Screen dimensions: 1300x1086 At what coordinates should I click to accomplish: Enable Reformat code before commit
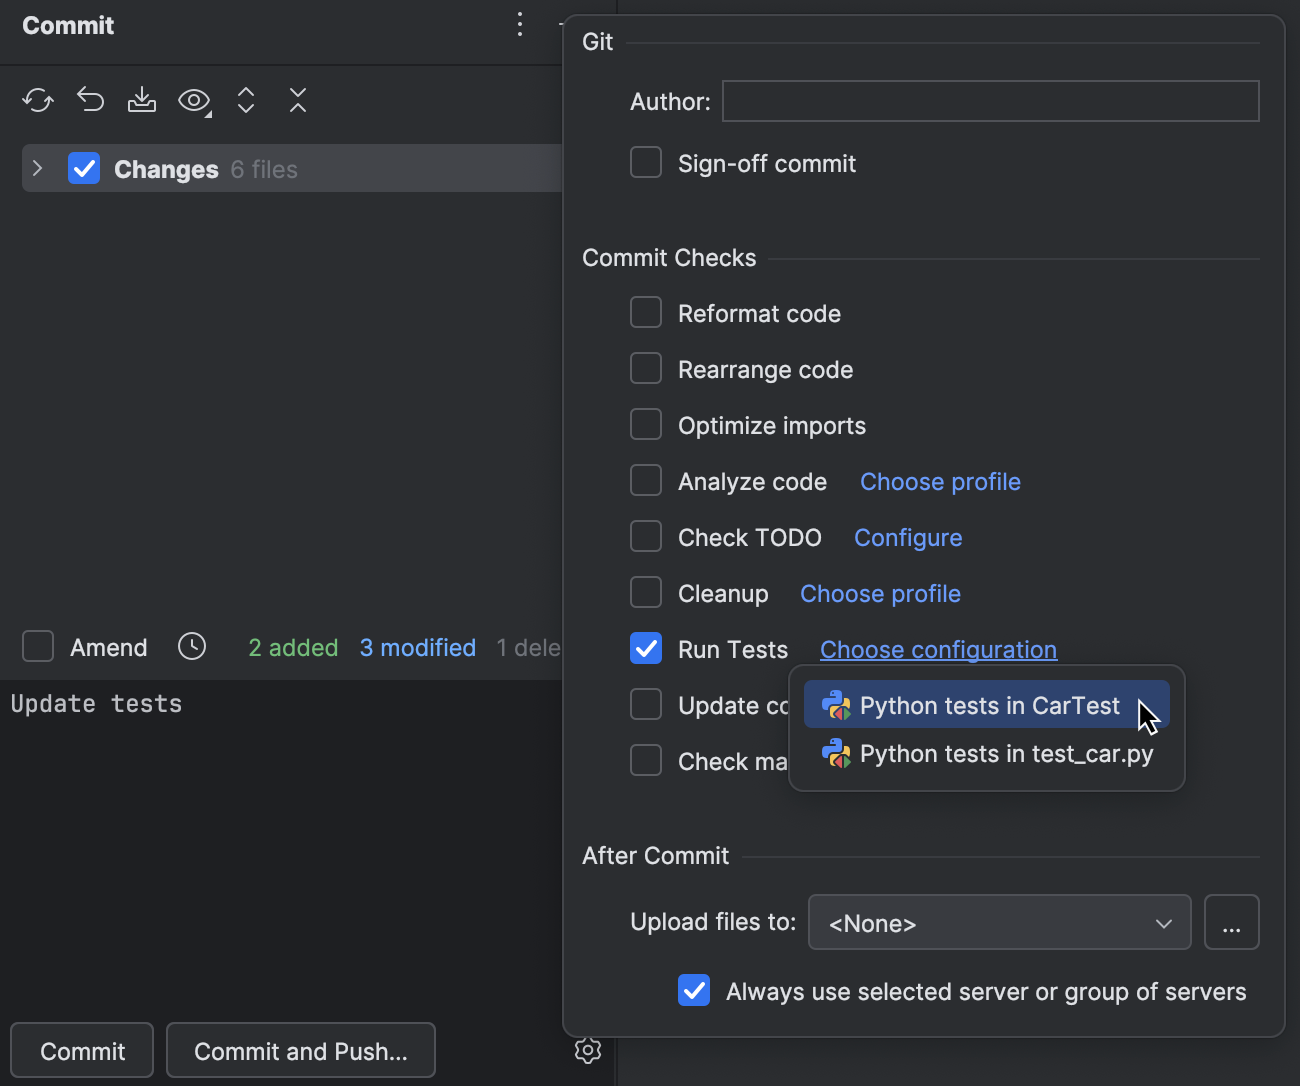[645, 312]
